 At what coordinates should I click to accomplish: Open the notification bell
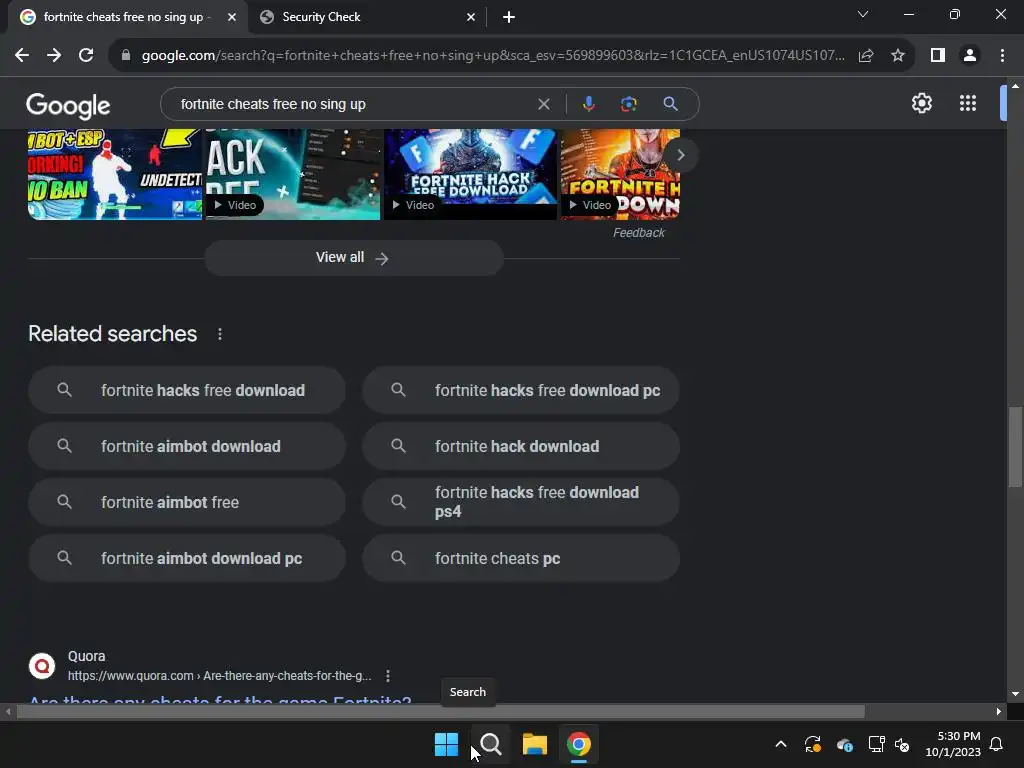pos(997,744)
